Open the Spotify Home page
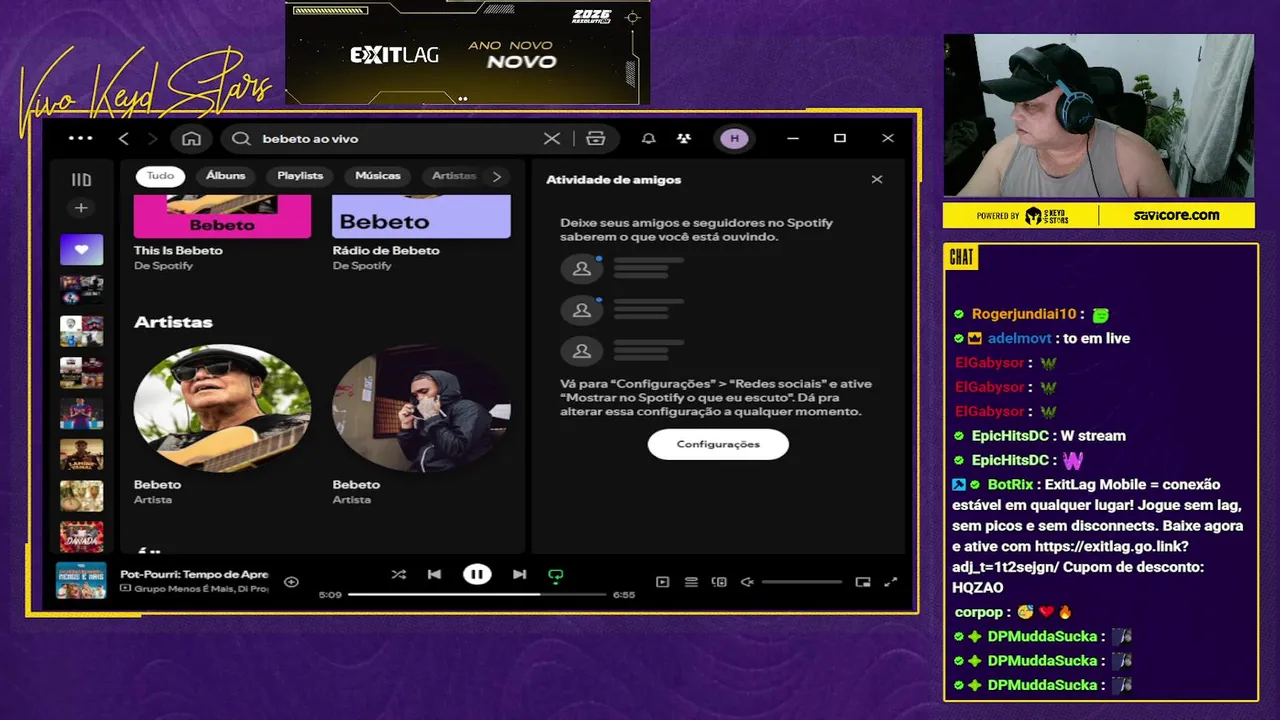Screen dimensions: 1280x720 point(192,138)
